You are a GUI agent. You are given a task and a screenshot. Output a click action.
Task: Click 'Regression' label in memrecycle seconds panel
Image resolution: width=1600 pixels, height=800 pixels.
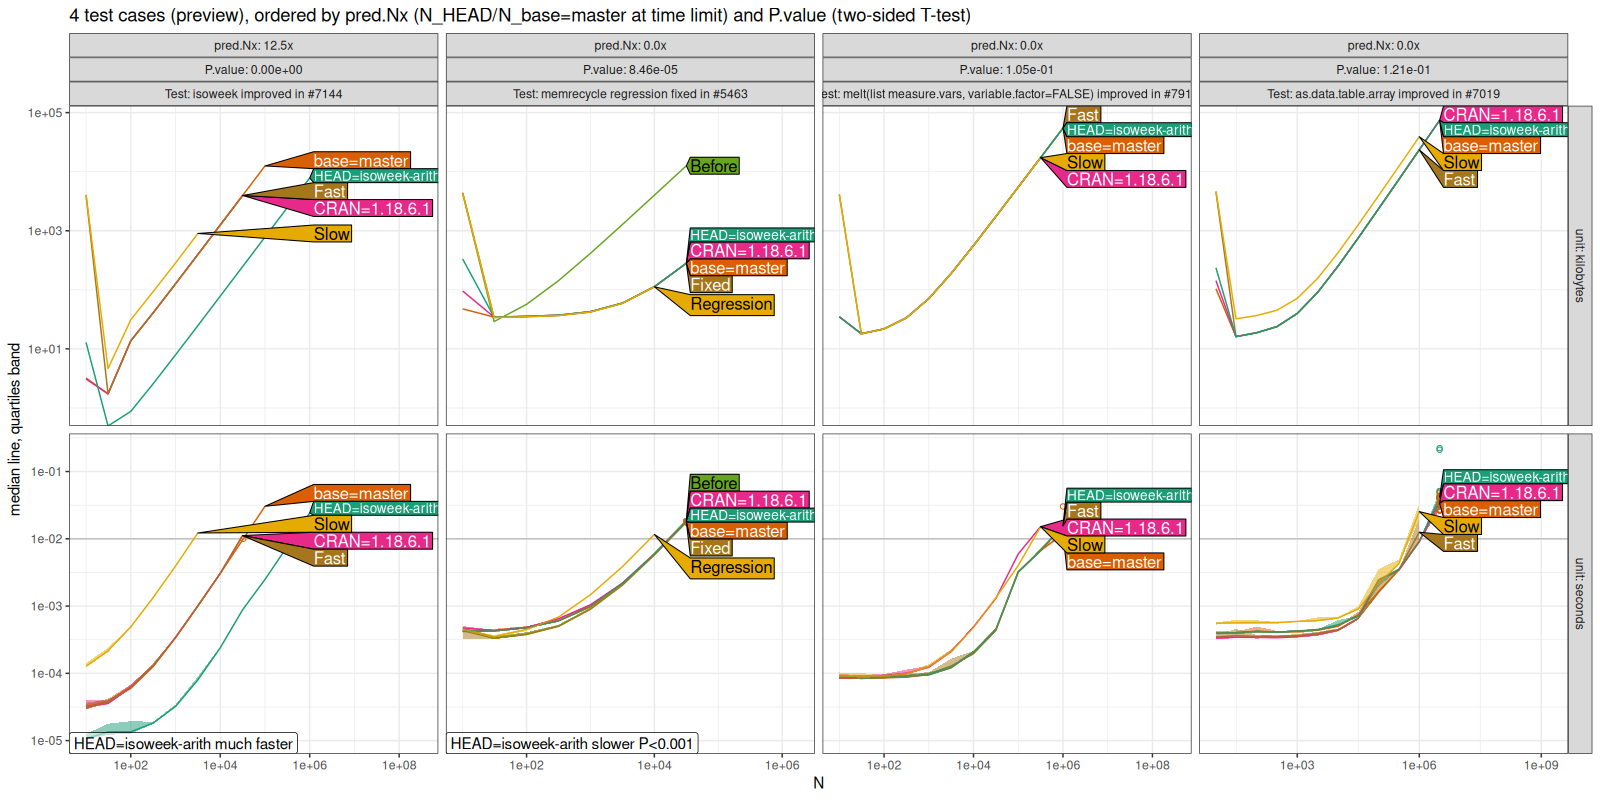click(x=731, y=567)
